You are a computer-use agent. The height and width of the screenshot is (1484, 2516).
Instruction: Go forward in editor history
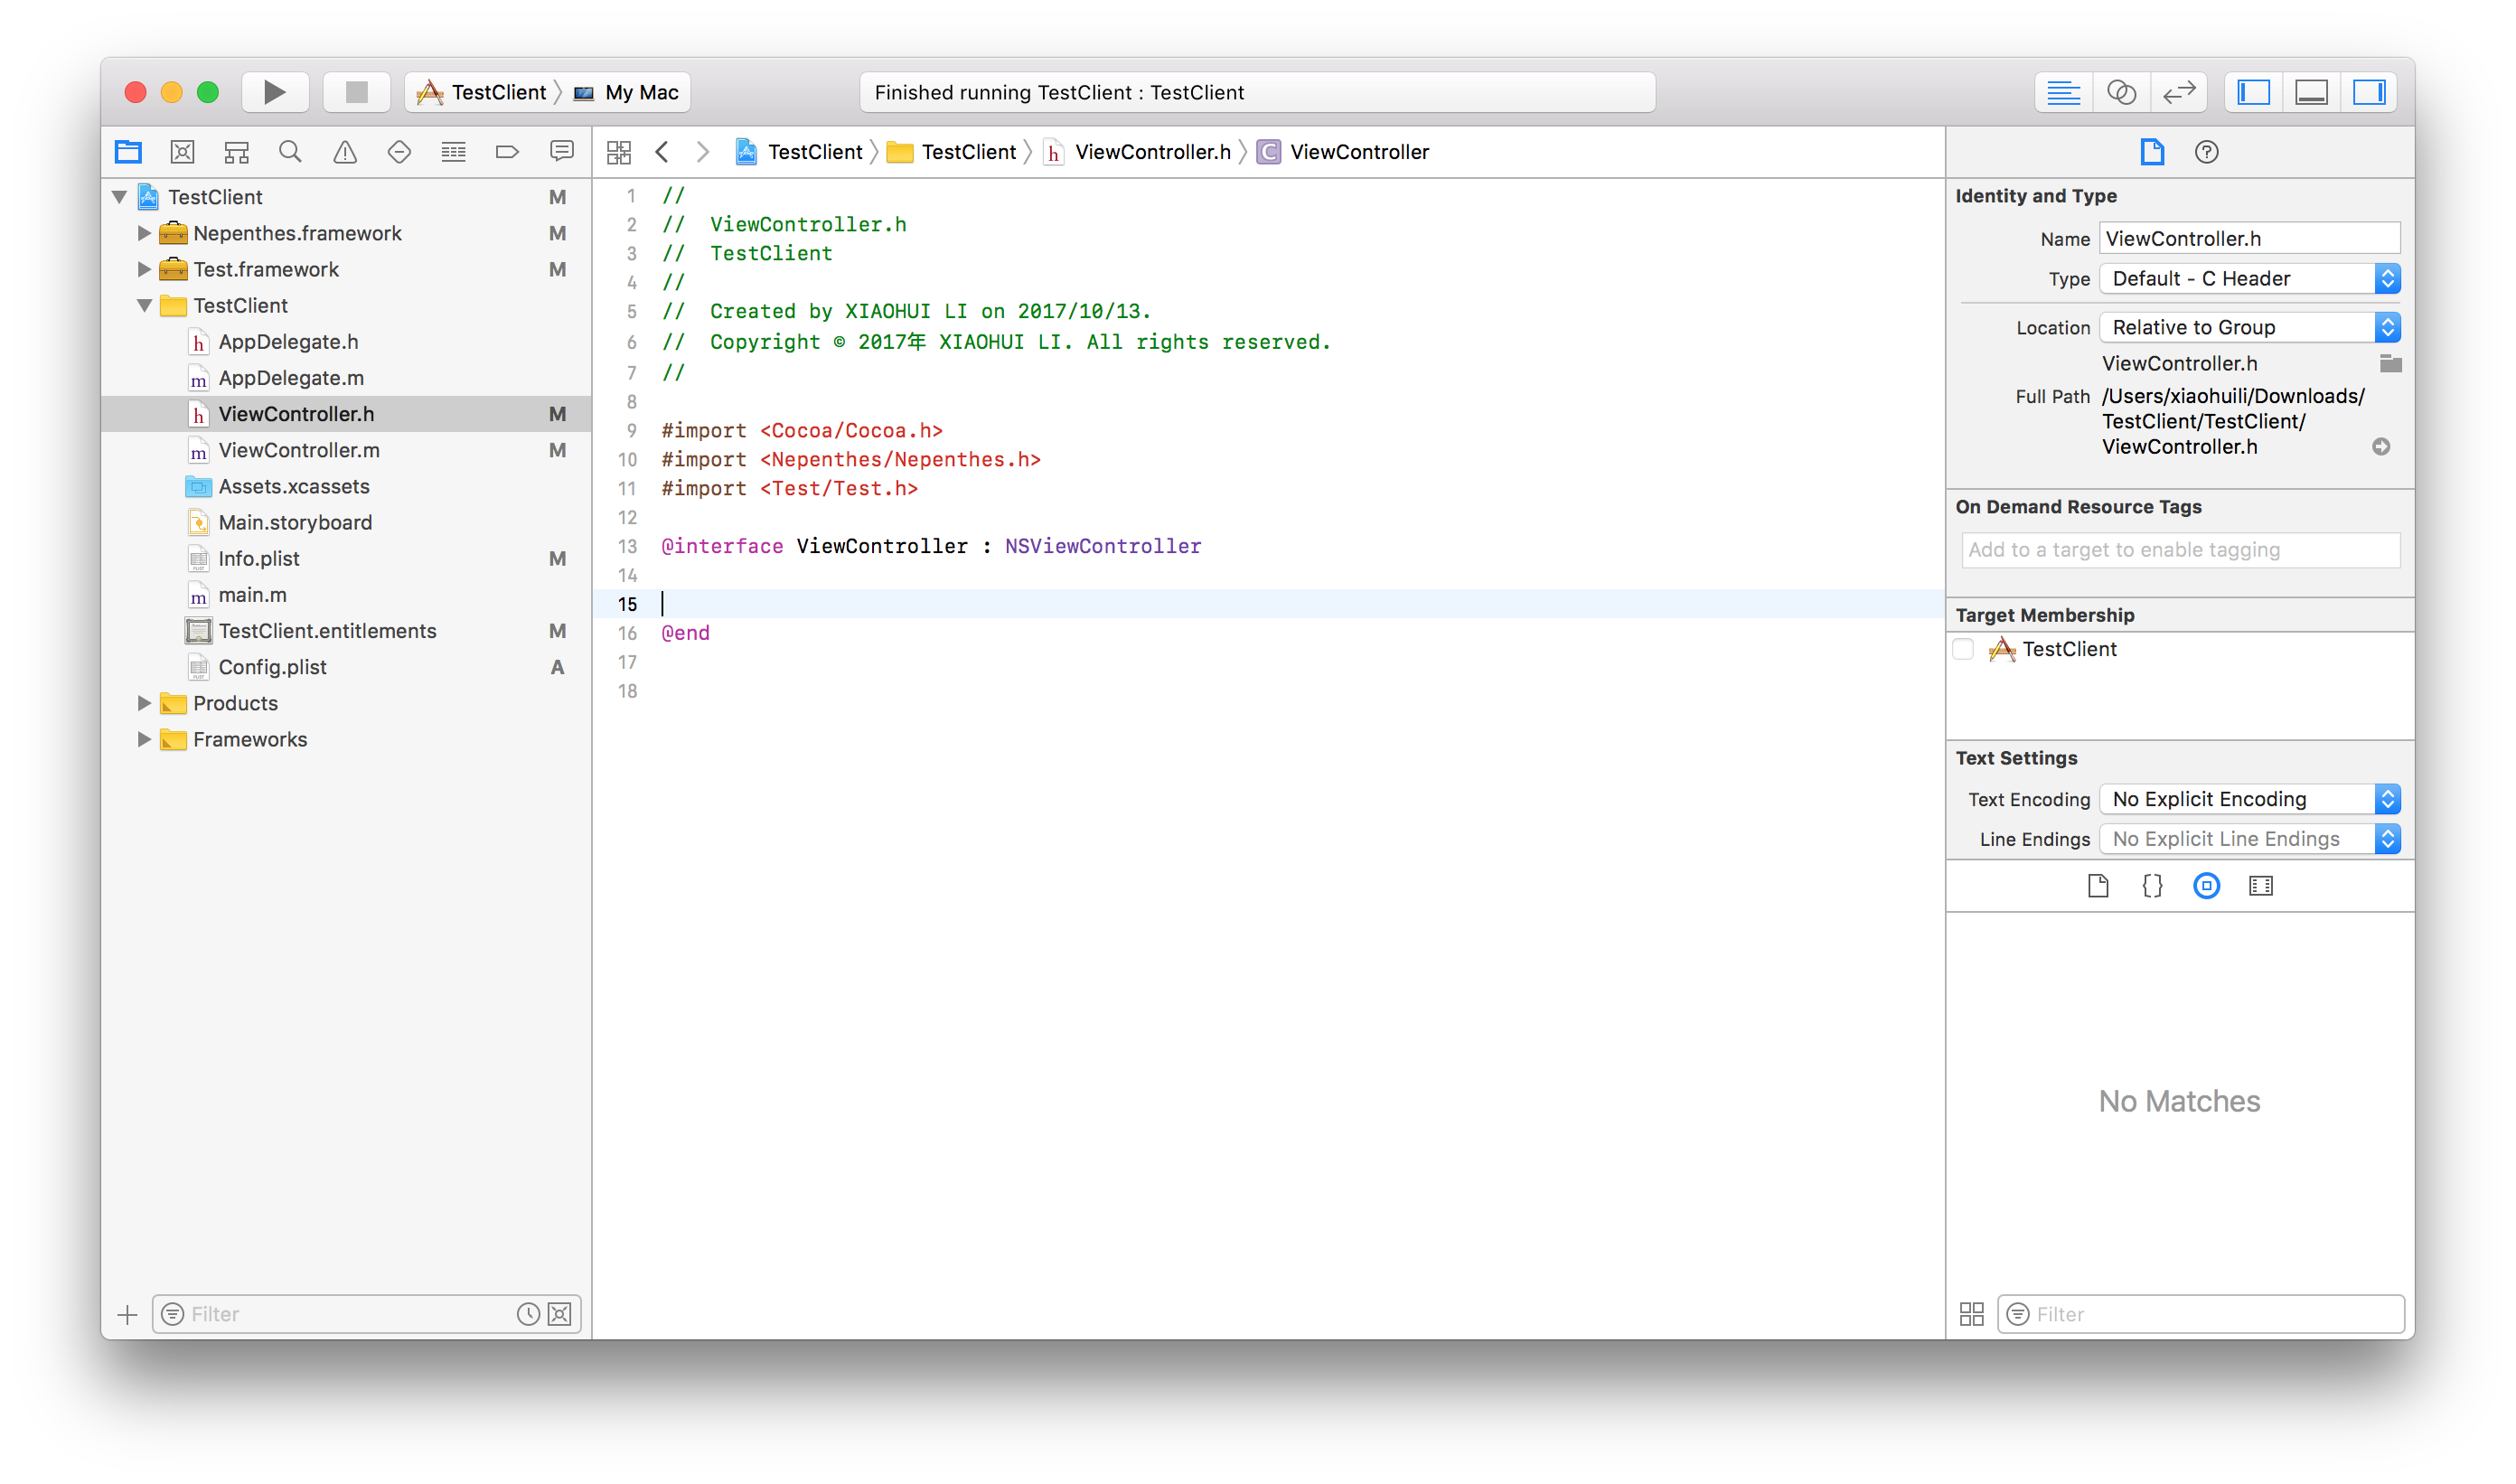pyautogui.click(x=703, y=152)
